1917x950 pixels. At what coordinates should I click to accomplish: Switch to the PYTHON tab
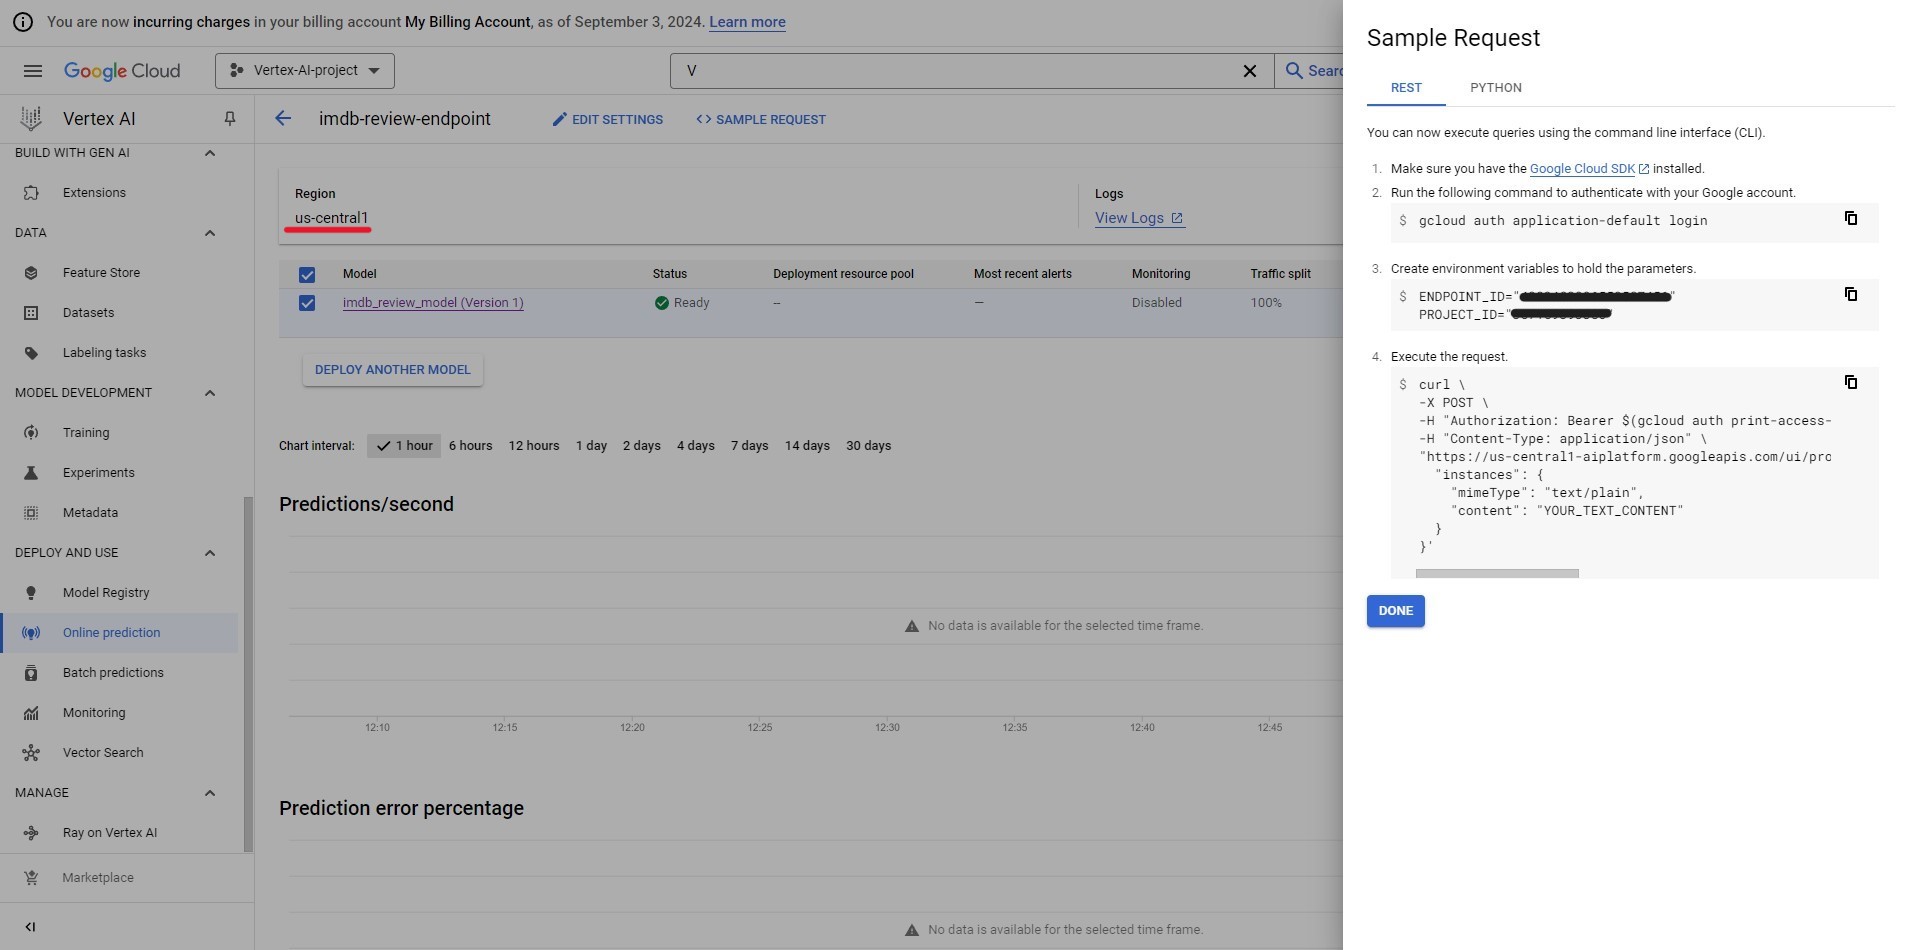[x=1496, y=88]
